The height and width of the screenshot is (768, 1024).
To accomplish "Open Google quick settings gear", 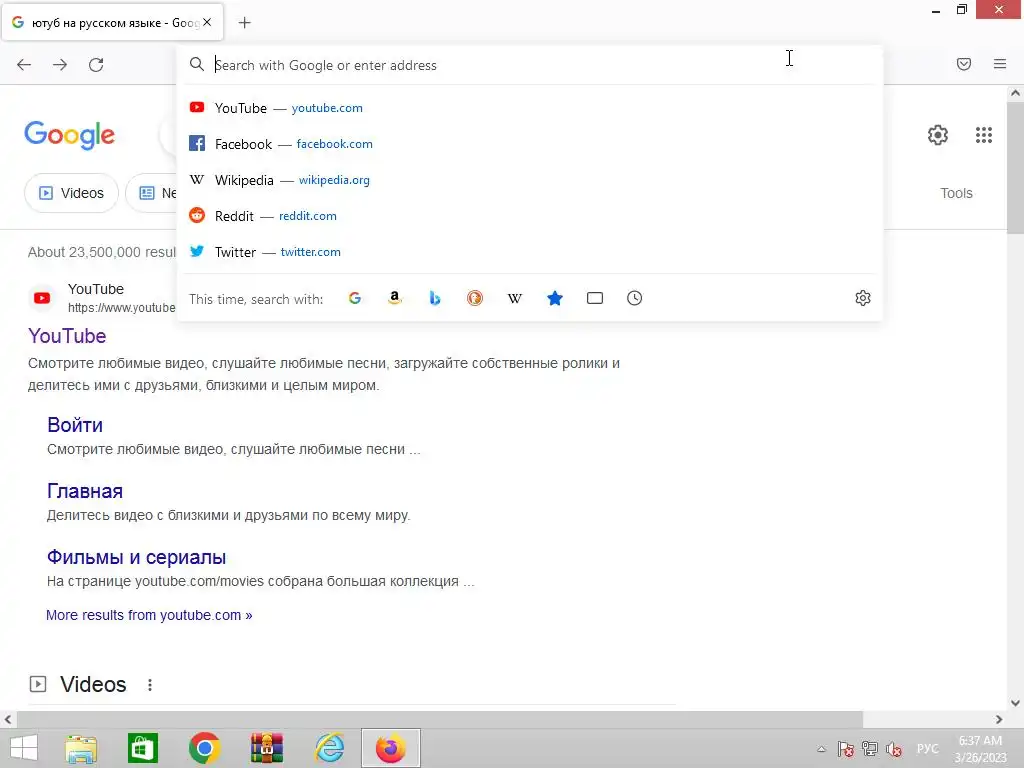I will coord(938,135).
